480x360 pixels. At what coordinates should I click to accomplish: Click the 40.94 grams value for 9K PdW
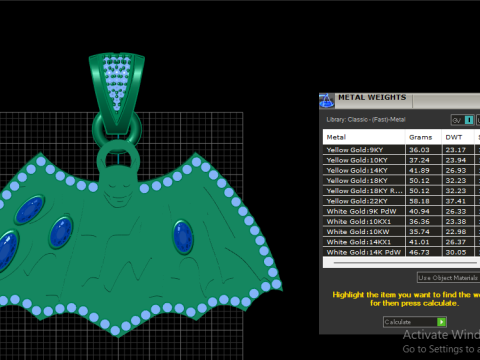click(419, 211)
